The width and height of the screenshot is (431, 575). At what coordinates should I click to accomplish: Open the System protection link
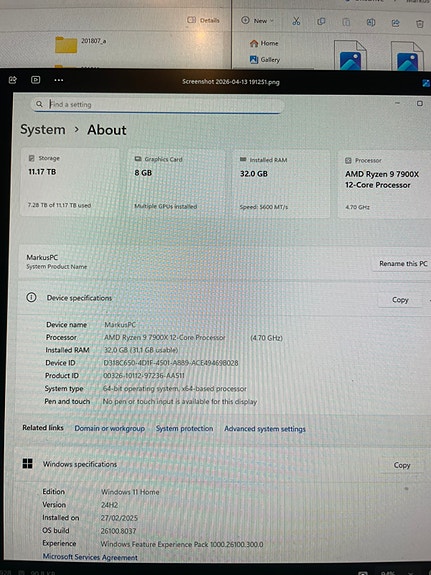184,428
